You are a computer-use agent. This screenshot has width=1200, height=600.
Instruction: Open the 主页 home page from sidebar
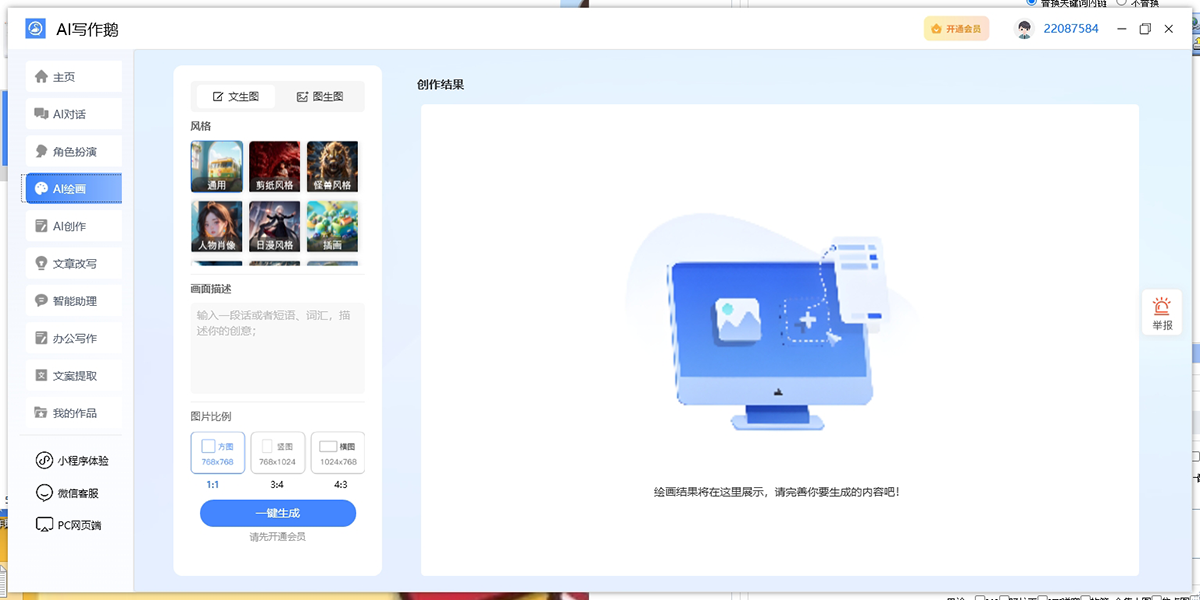point(73,76)
